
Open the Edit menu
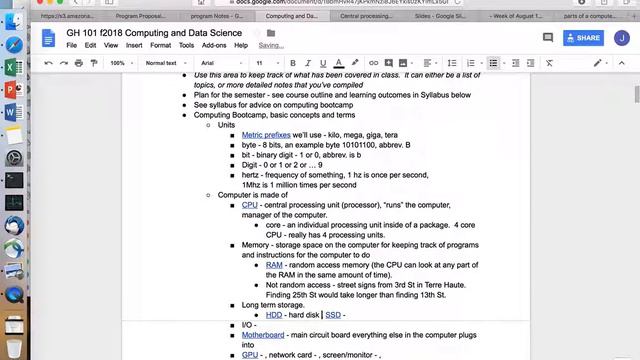90,45
